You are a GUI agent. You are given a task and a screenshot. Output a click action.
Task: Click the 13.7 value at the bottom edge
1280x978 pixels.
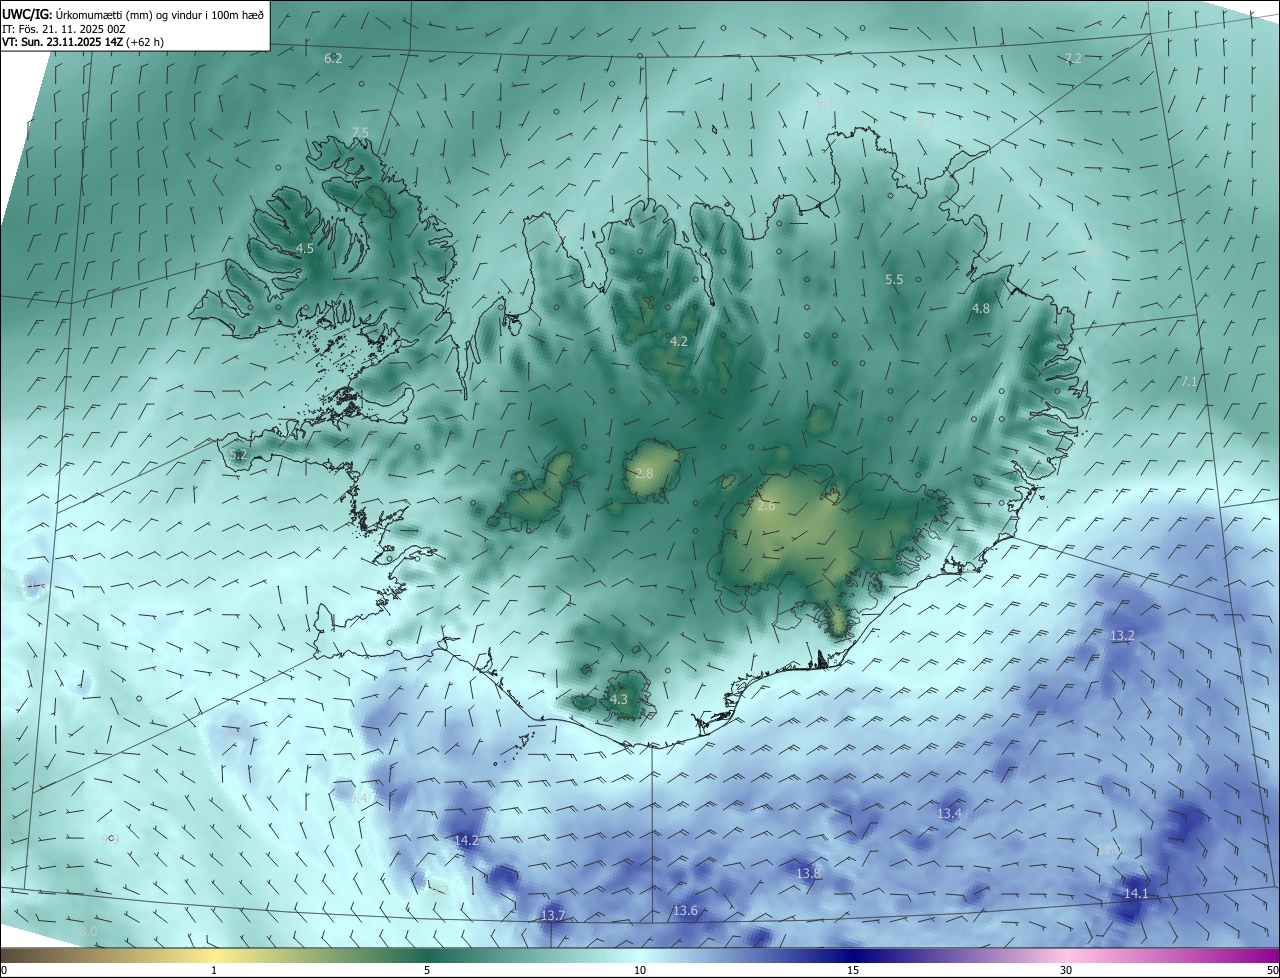point(553,916)
